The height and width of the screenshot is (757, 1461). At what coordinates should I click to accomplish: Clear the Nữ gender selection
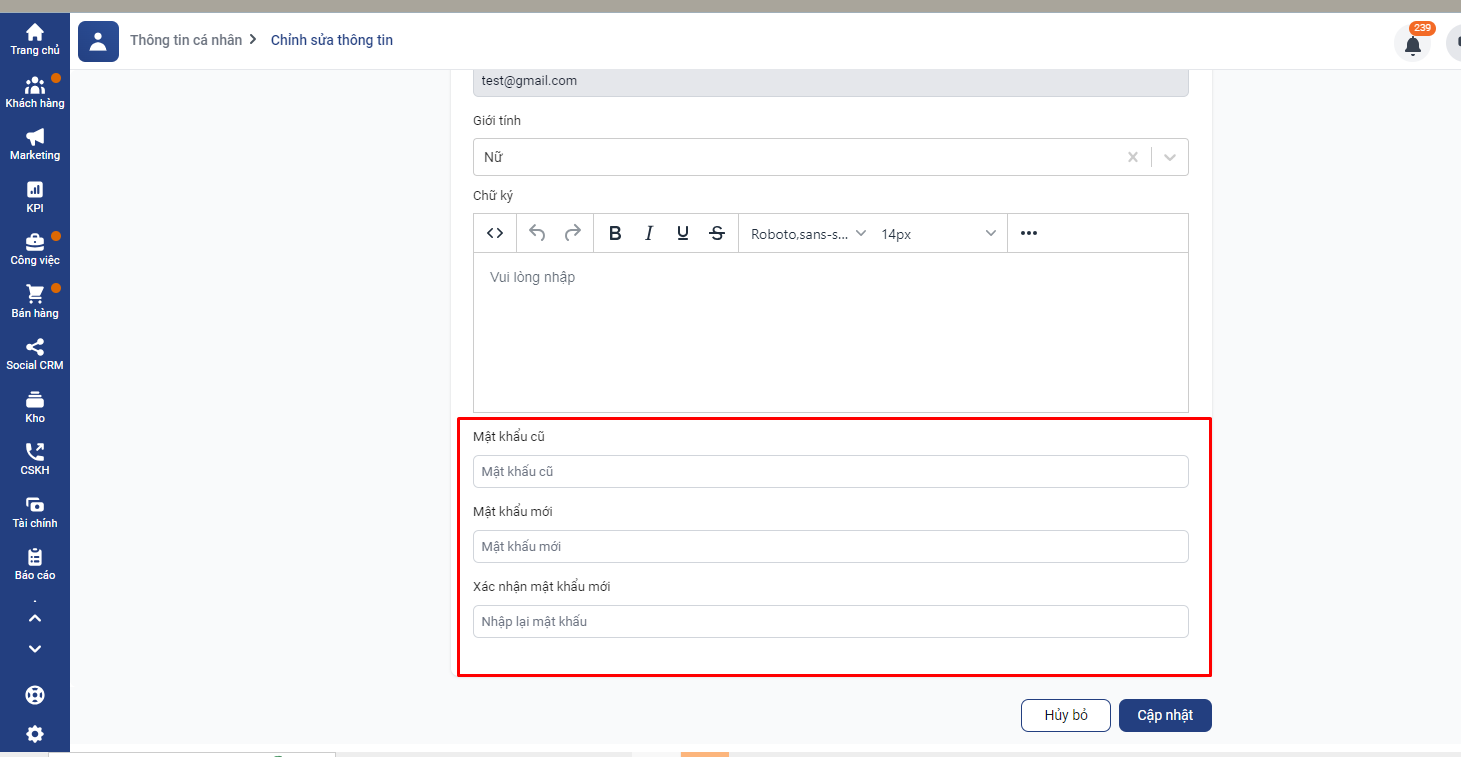point(1133,157)
